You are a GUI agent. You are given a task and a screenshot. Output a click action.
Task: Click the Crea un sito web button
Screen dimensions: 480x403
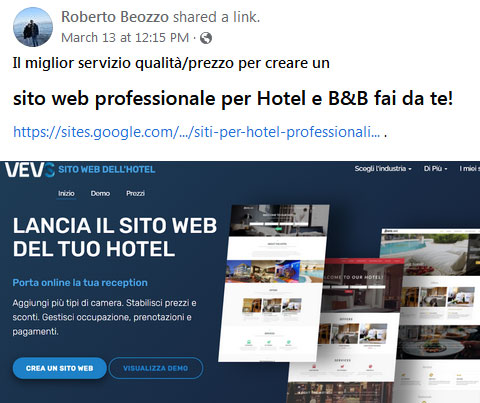pos(60,368)
